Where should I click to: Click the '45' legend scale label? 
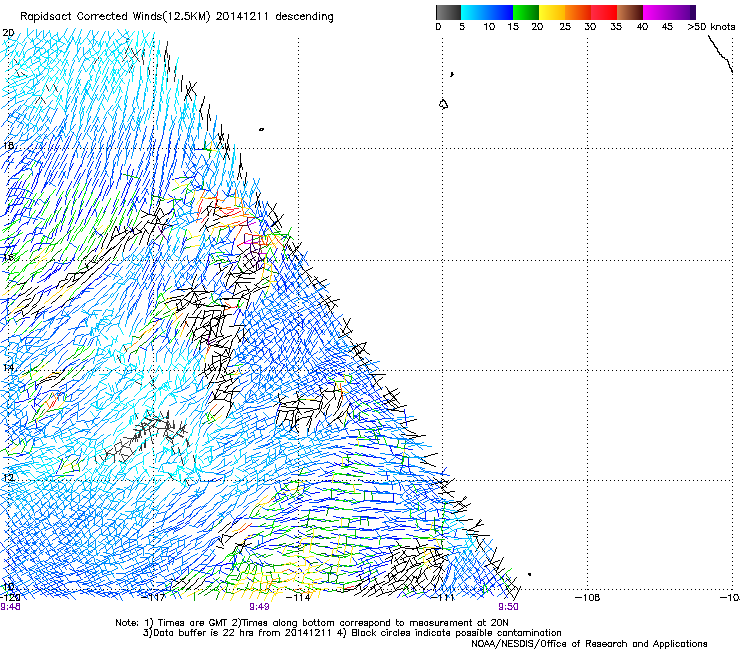(x=667, y=27)
